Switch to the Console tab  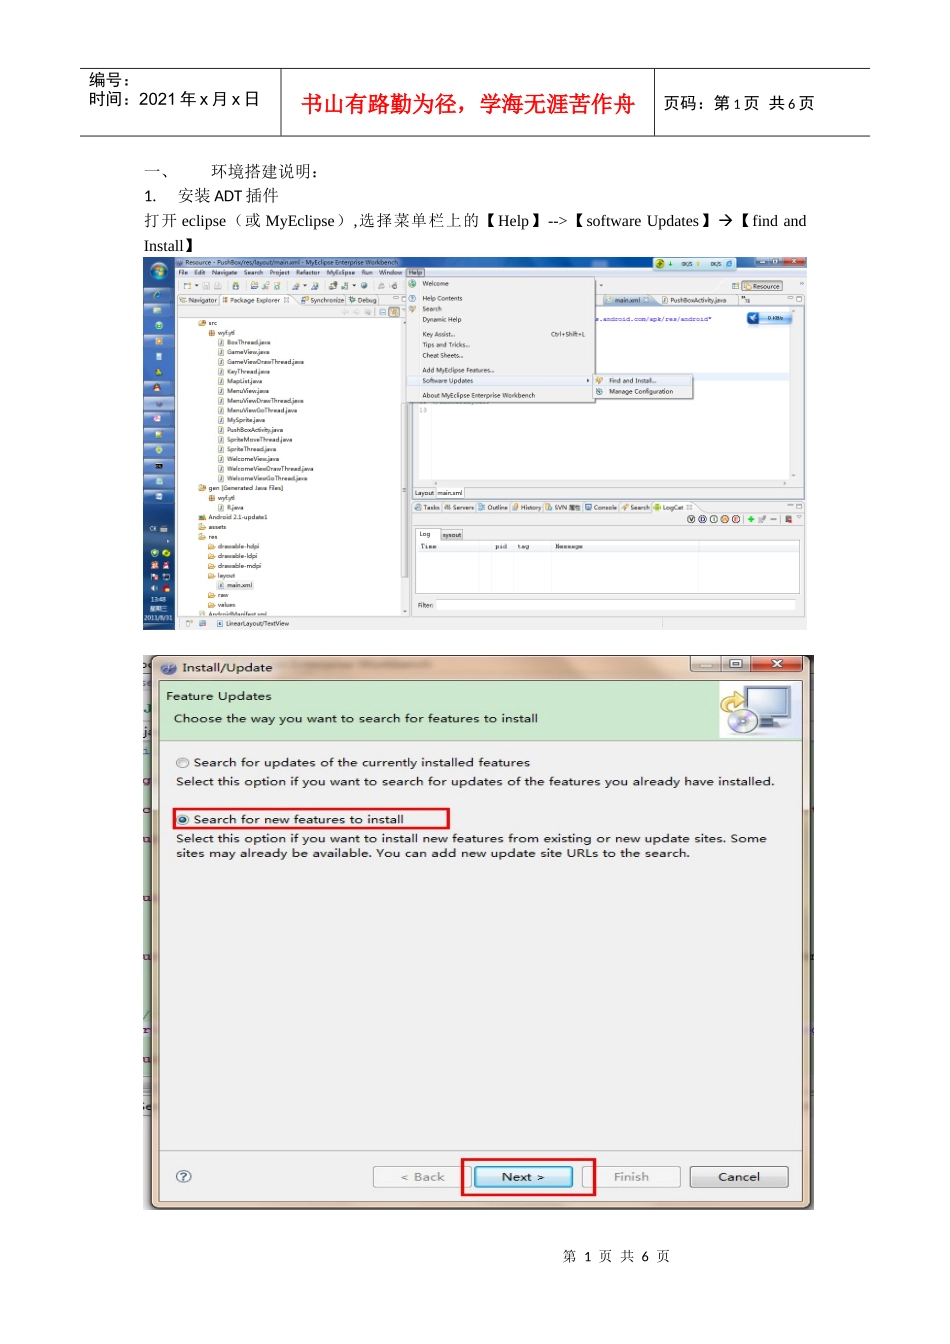coord(601,508)
